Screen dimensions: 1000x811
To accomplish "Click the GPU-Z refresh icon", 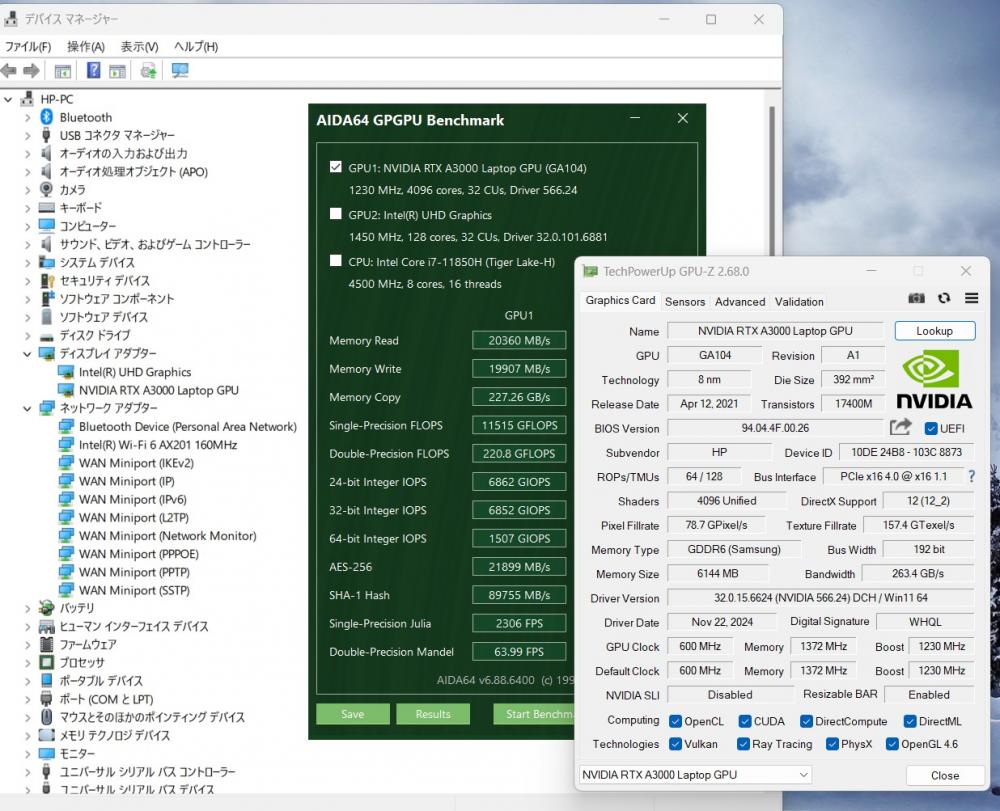I will (x=944, y=298).
